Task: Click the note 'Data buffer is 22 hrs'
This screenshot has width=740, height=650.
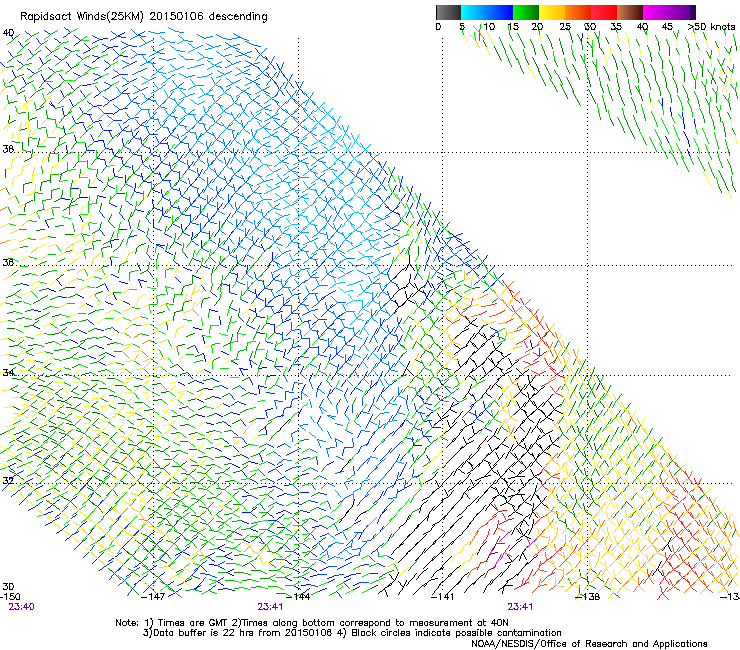Action: [x=197, y=633]
